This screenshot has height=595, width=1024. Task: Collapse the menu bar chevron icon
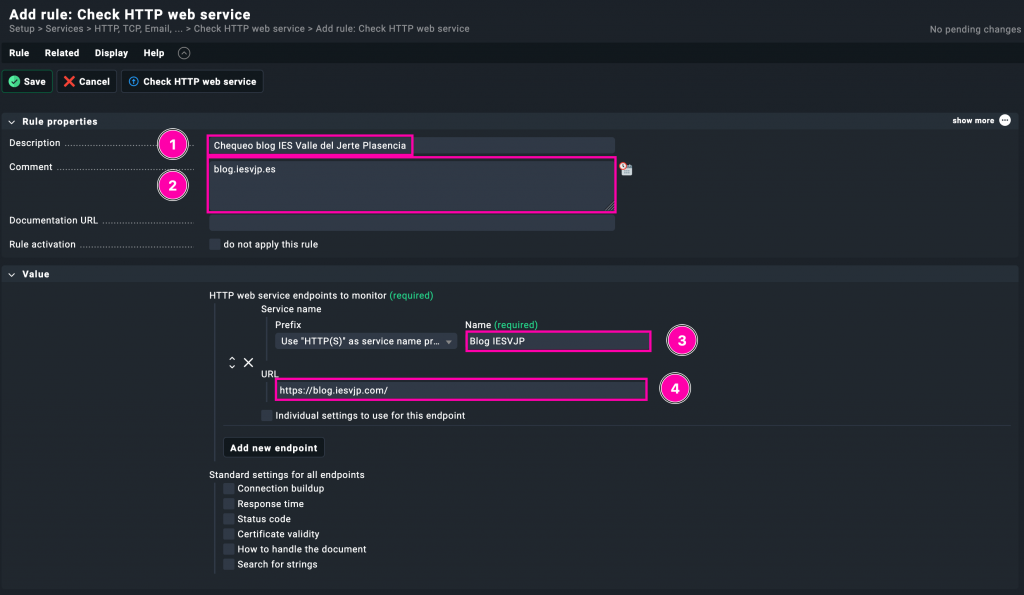point(183,53)
